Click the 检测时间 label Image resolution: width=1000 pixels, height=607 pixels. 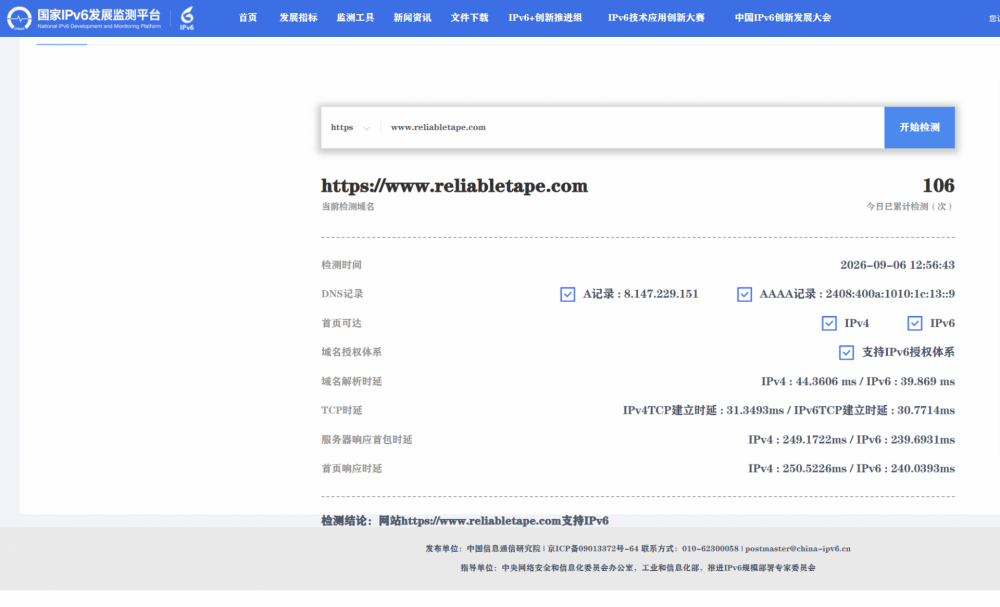tap(341, 265)
